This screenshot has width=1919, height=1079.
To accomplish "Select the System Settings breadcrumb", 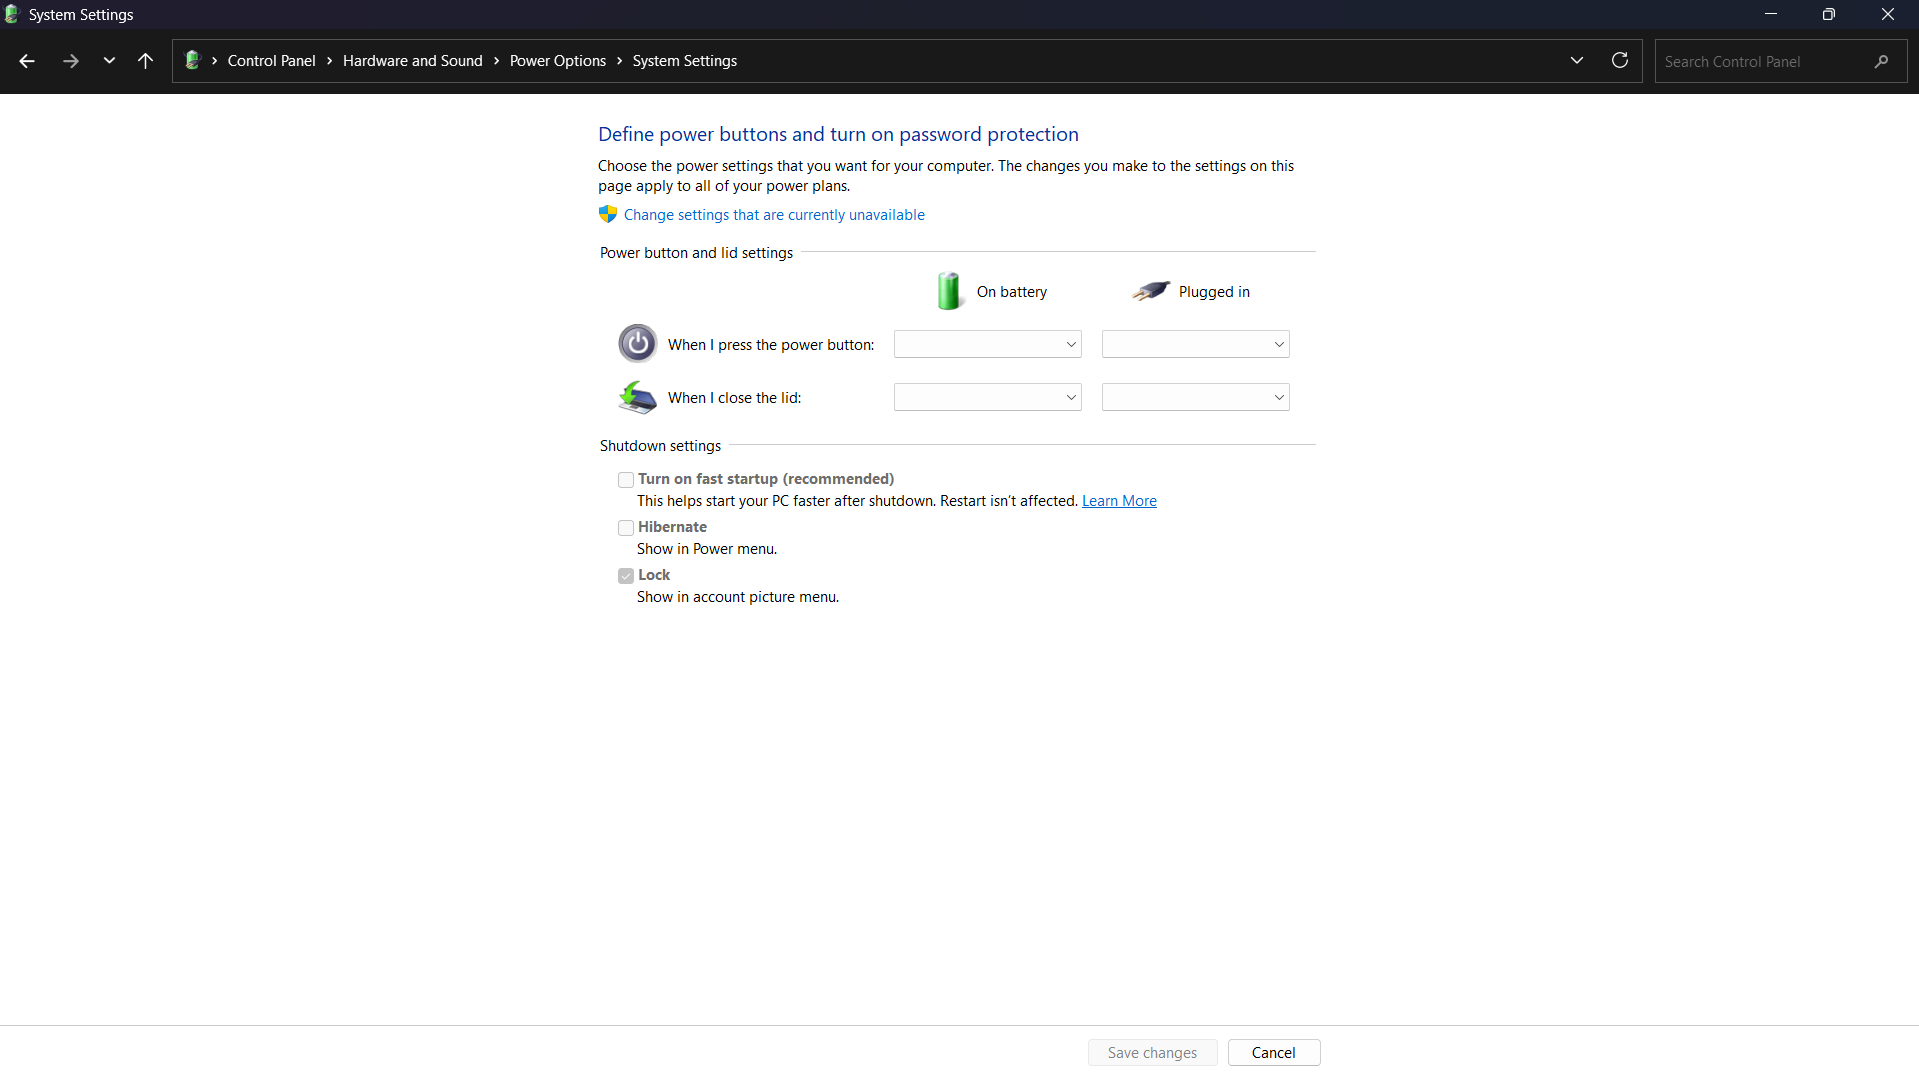I will pos(684,61).
